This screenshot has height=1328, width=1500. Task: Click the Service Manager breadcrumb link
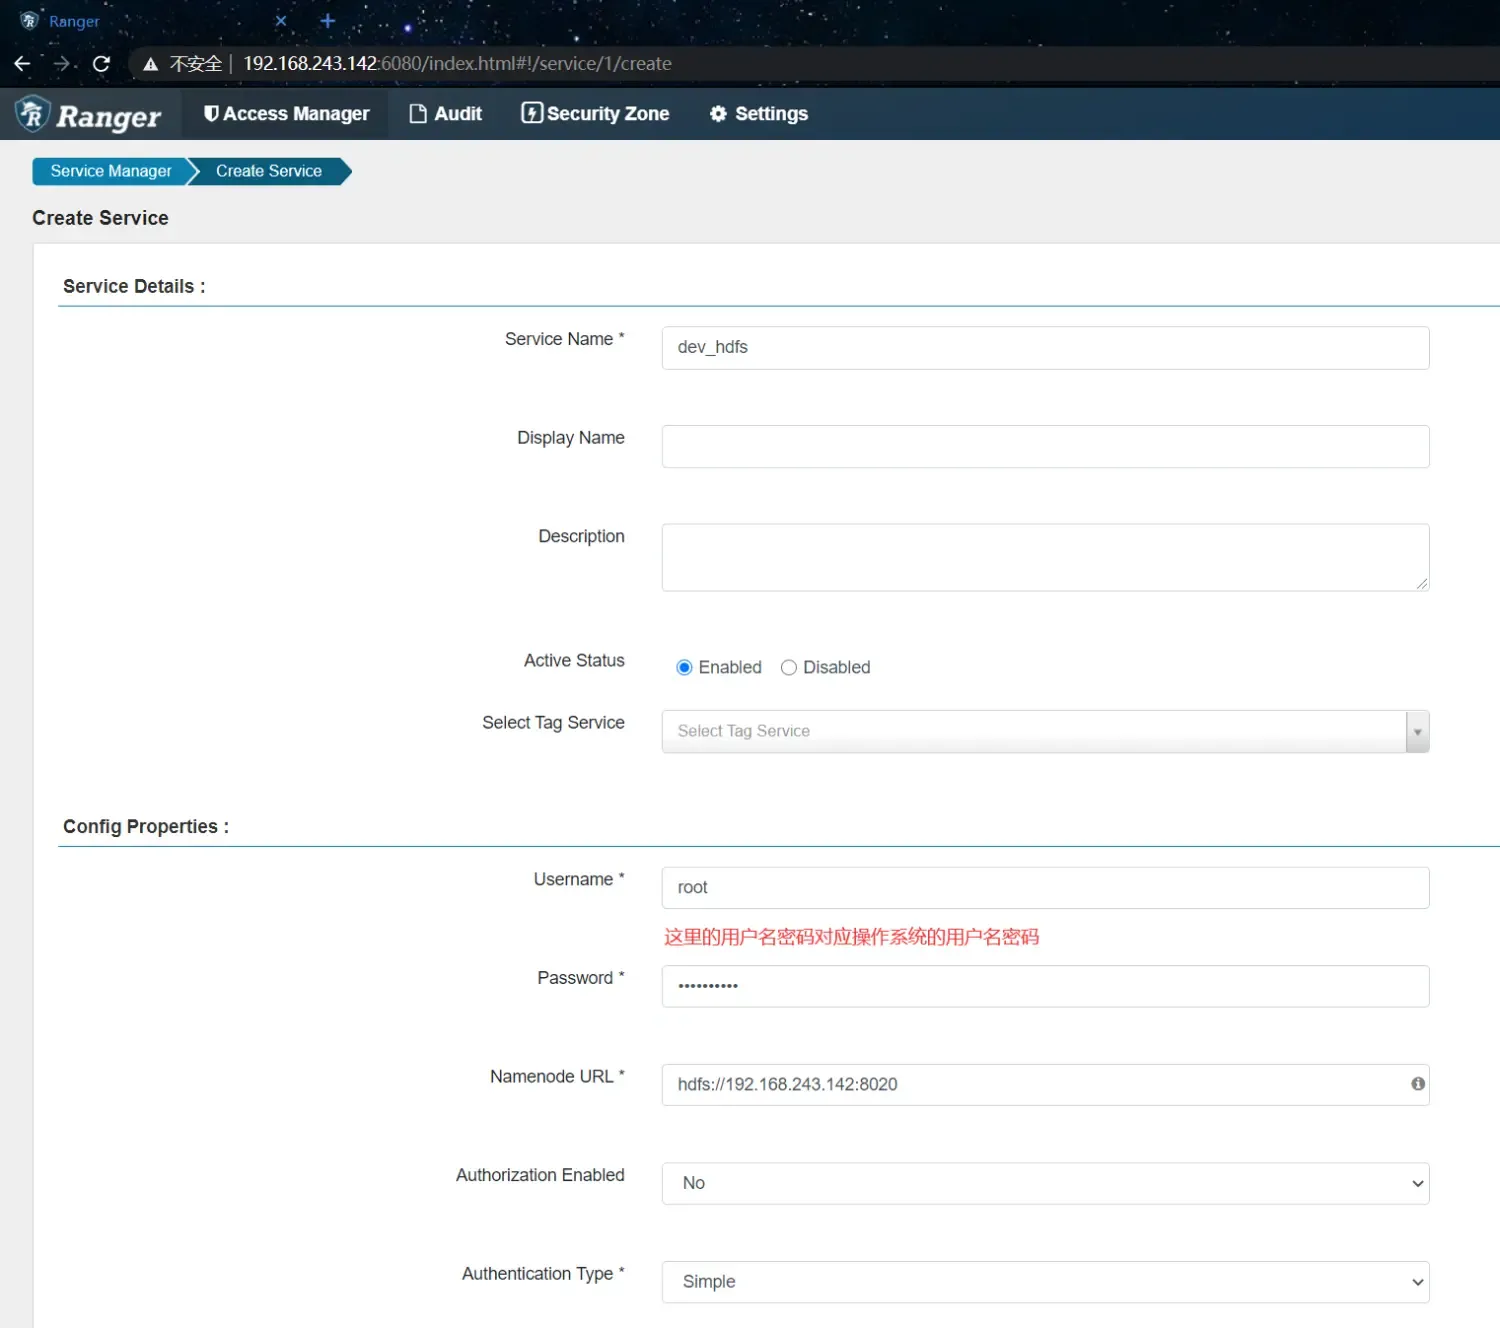tap(111, 171)
